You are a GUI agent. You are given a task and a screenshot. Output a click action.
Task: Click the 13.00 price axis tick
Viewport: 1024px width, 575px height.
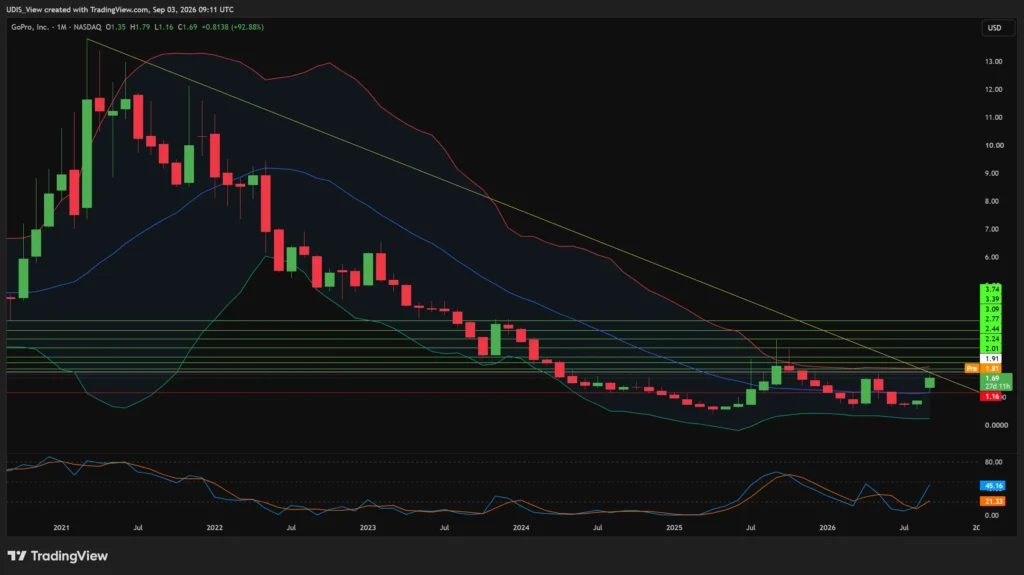[993, 61]
